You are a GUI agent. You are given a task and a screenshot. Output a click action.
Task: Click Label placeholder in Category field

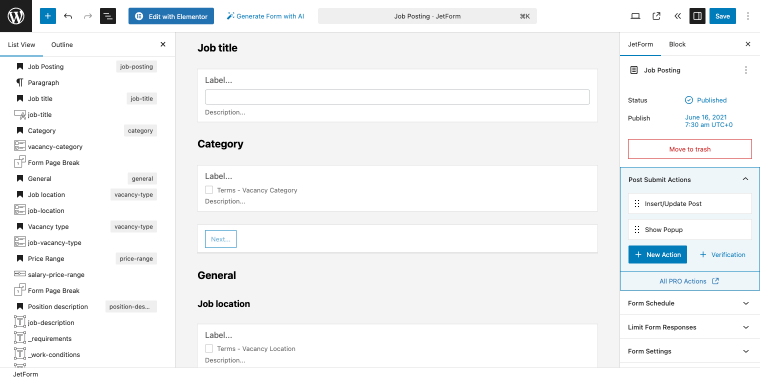pos(219,176)
